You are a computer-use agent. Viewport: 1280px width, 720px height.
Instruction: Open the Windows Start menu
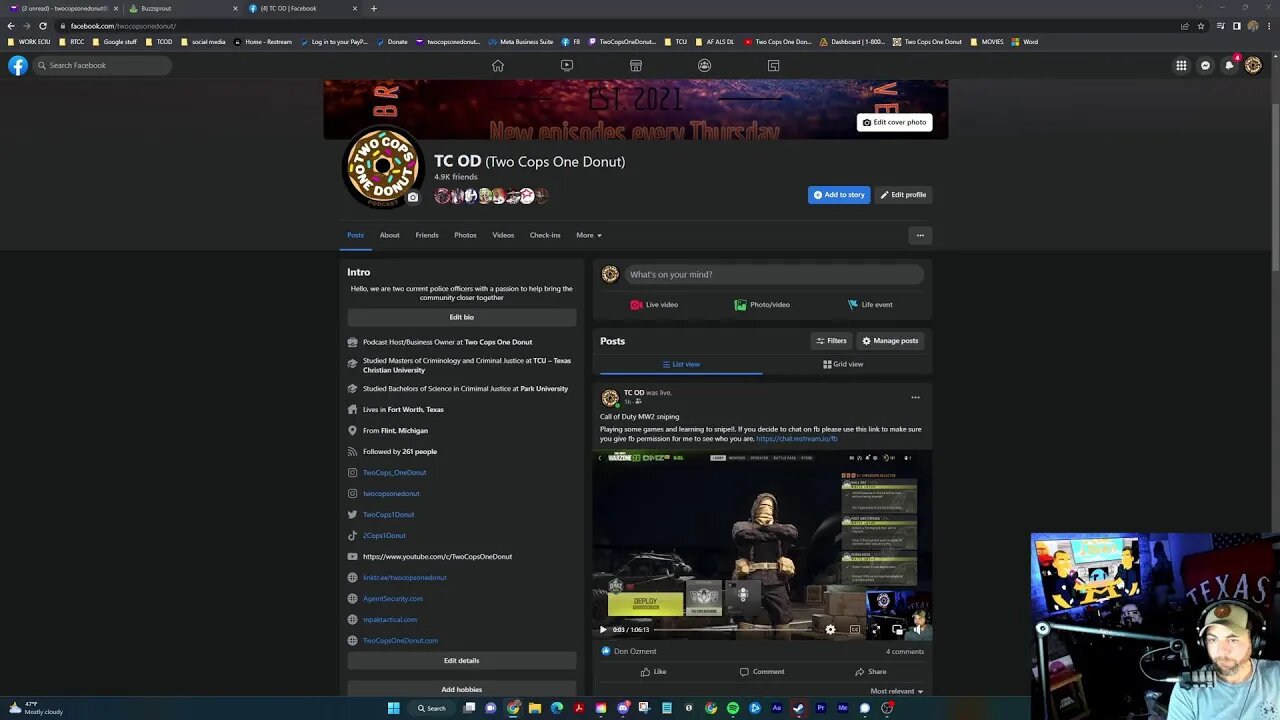[394, 708]
